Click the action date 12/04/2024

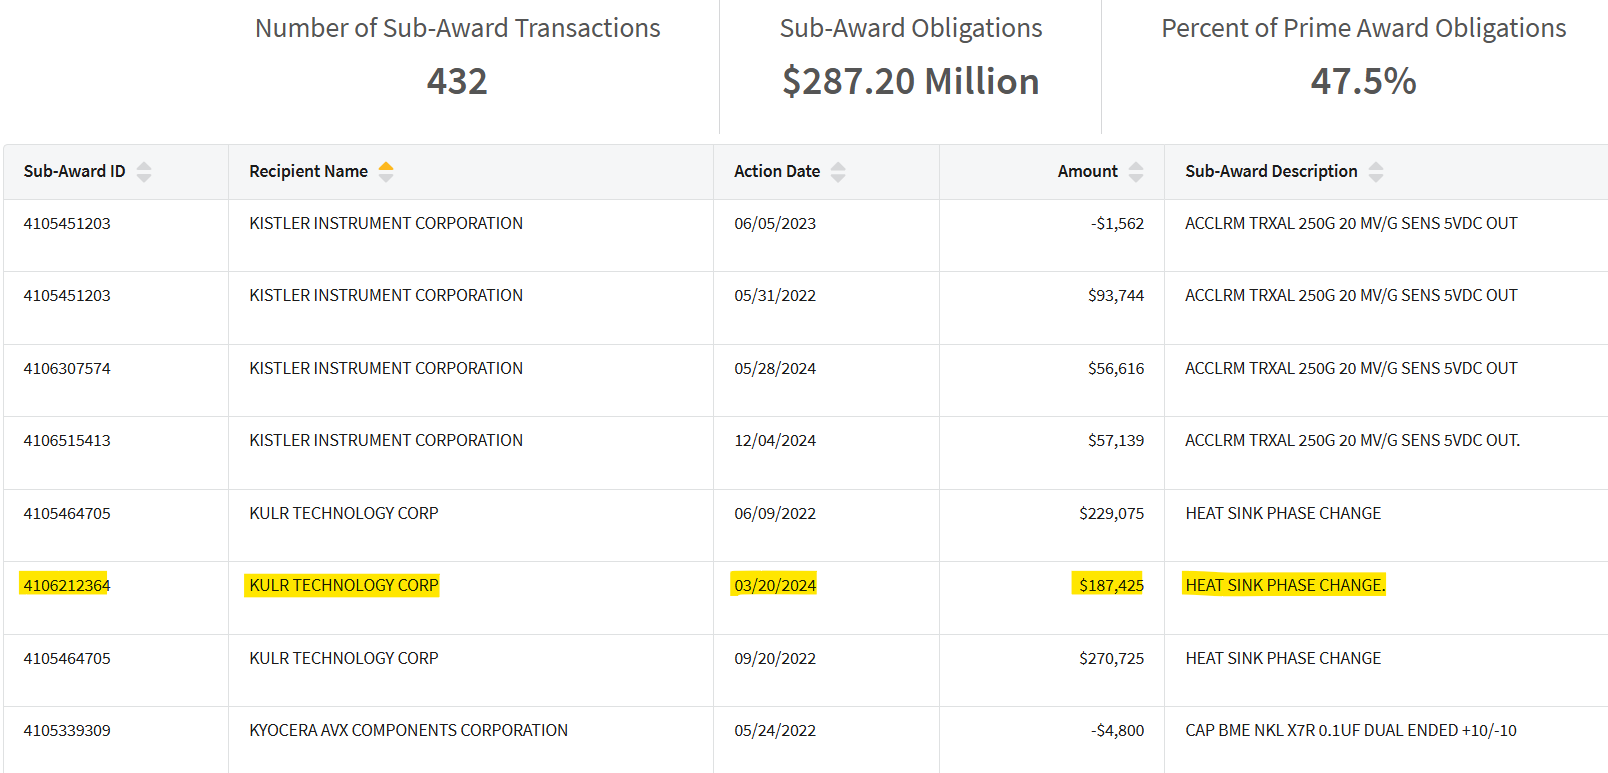click(775, 441)
